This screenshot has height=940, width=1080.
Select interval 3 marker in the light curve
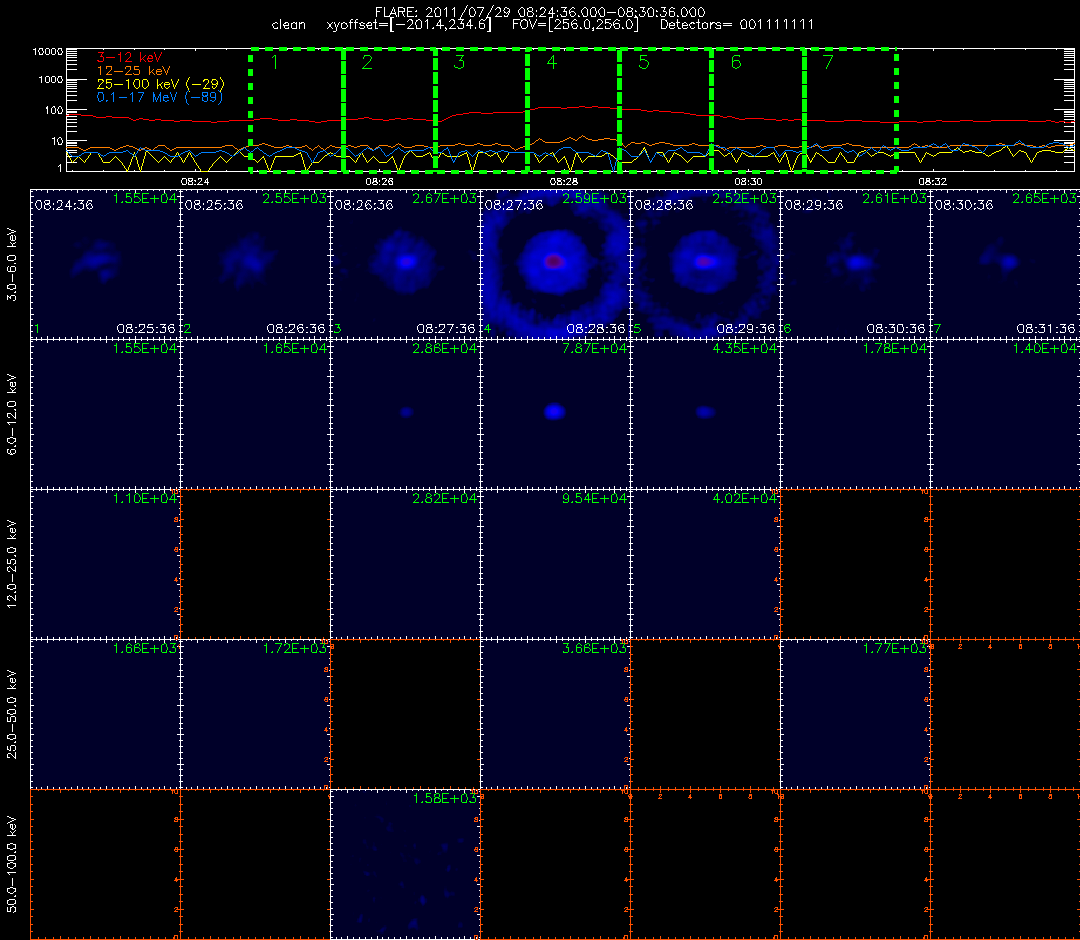459,62
